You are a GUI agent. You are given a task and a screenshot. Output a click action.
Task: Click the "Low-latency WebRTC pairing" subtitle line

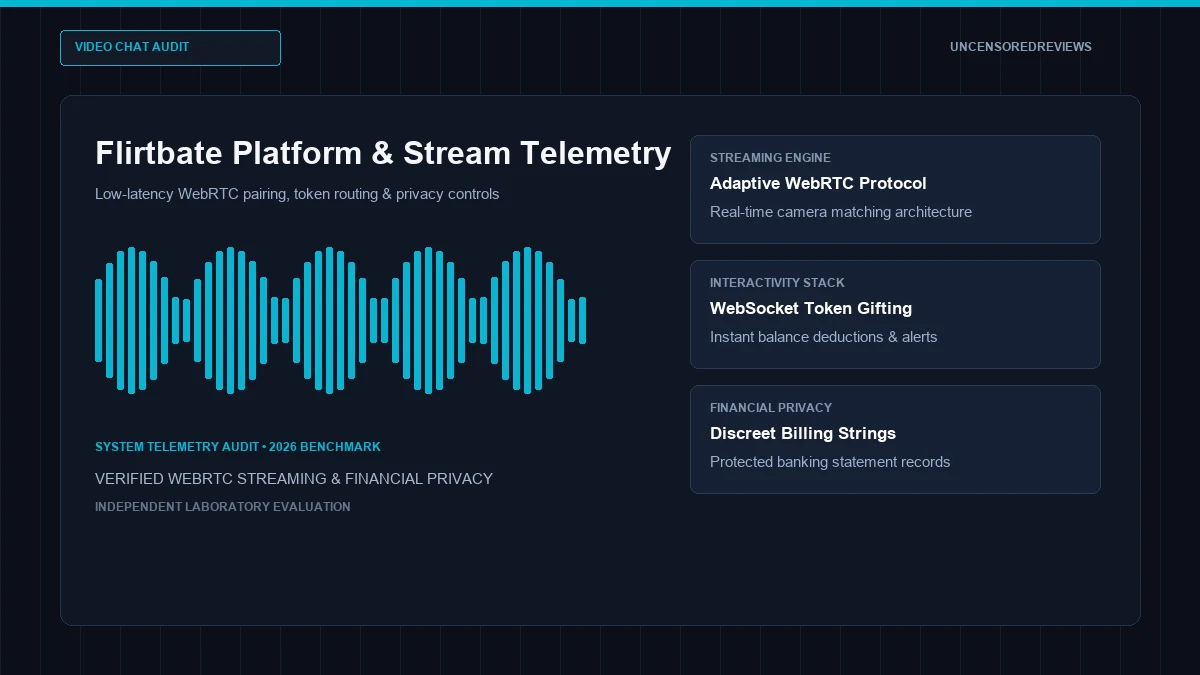[x=297, y=194]
